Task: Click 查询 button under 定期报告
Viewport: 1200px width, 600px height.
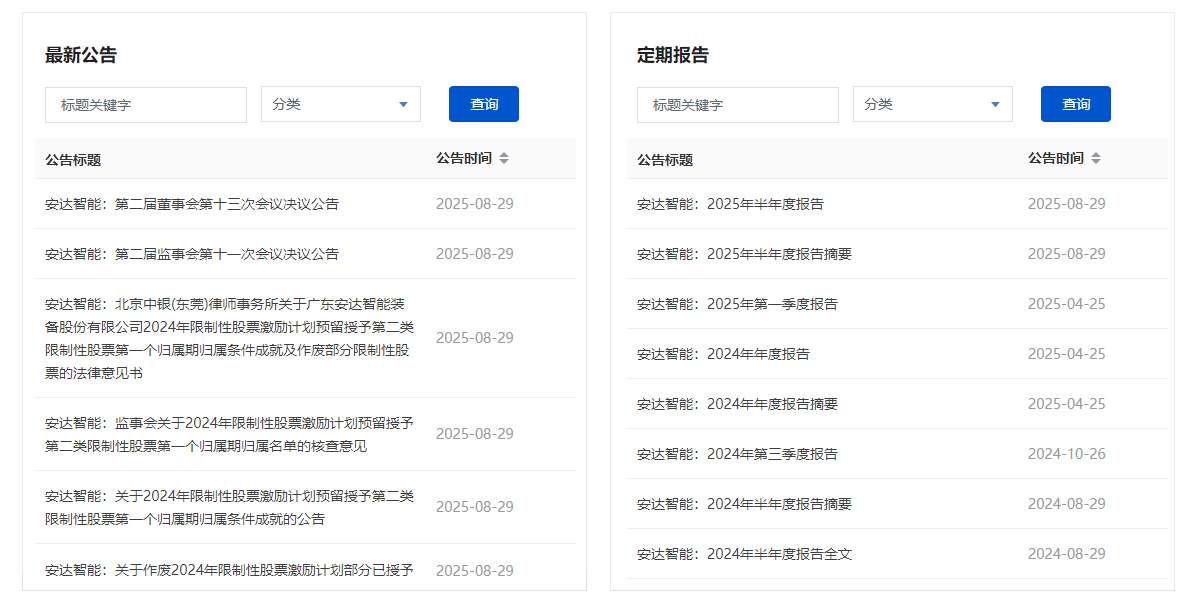Action: point(1075,103)
